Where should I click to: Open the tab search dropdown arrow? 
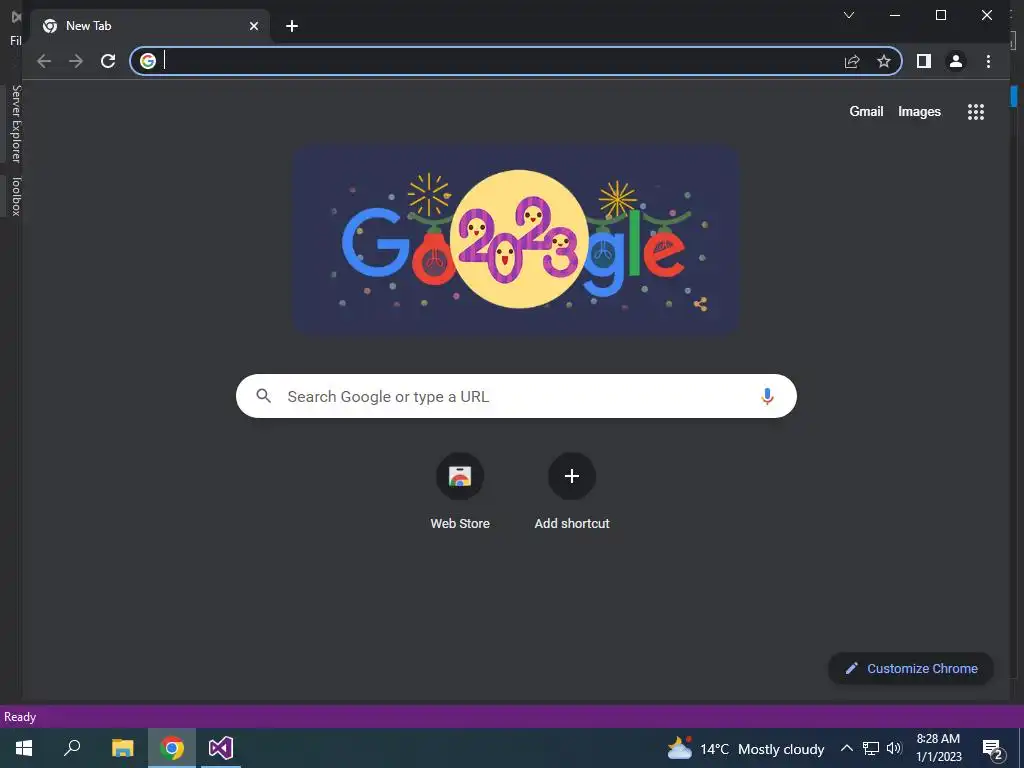coord(849,15)
